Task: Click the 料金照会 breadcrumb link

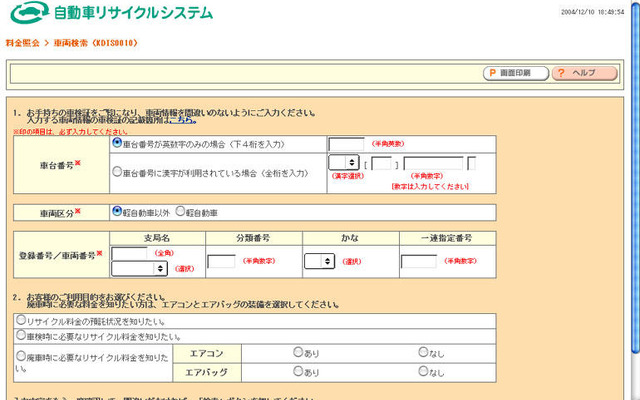Action: (x=22, y=44)
